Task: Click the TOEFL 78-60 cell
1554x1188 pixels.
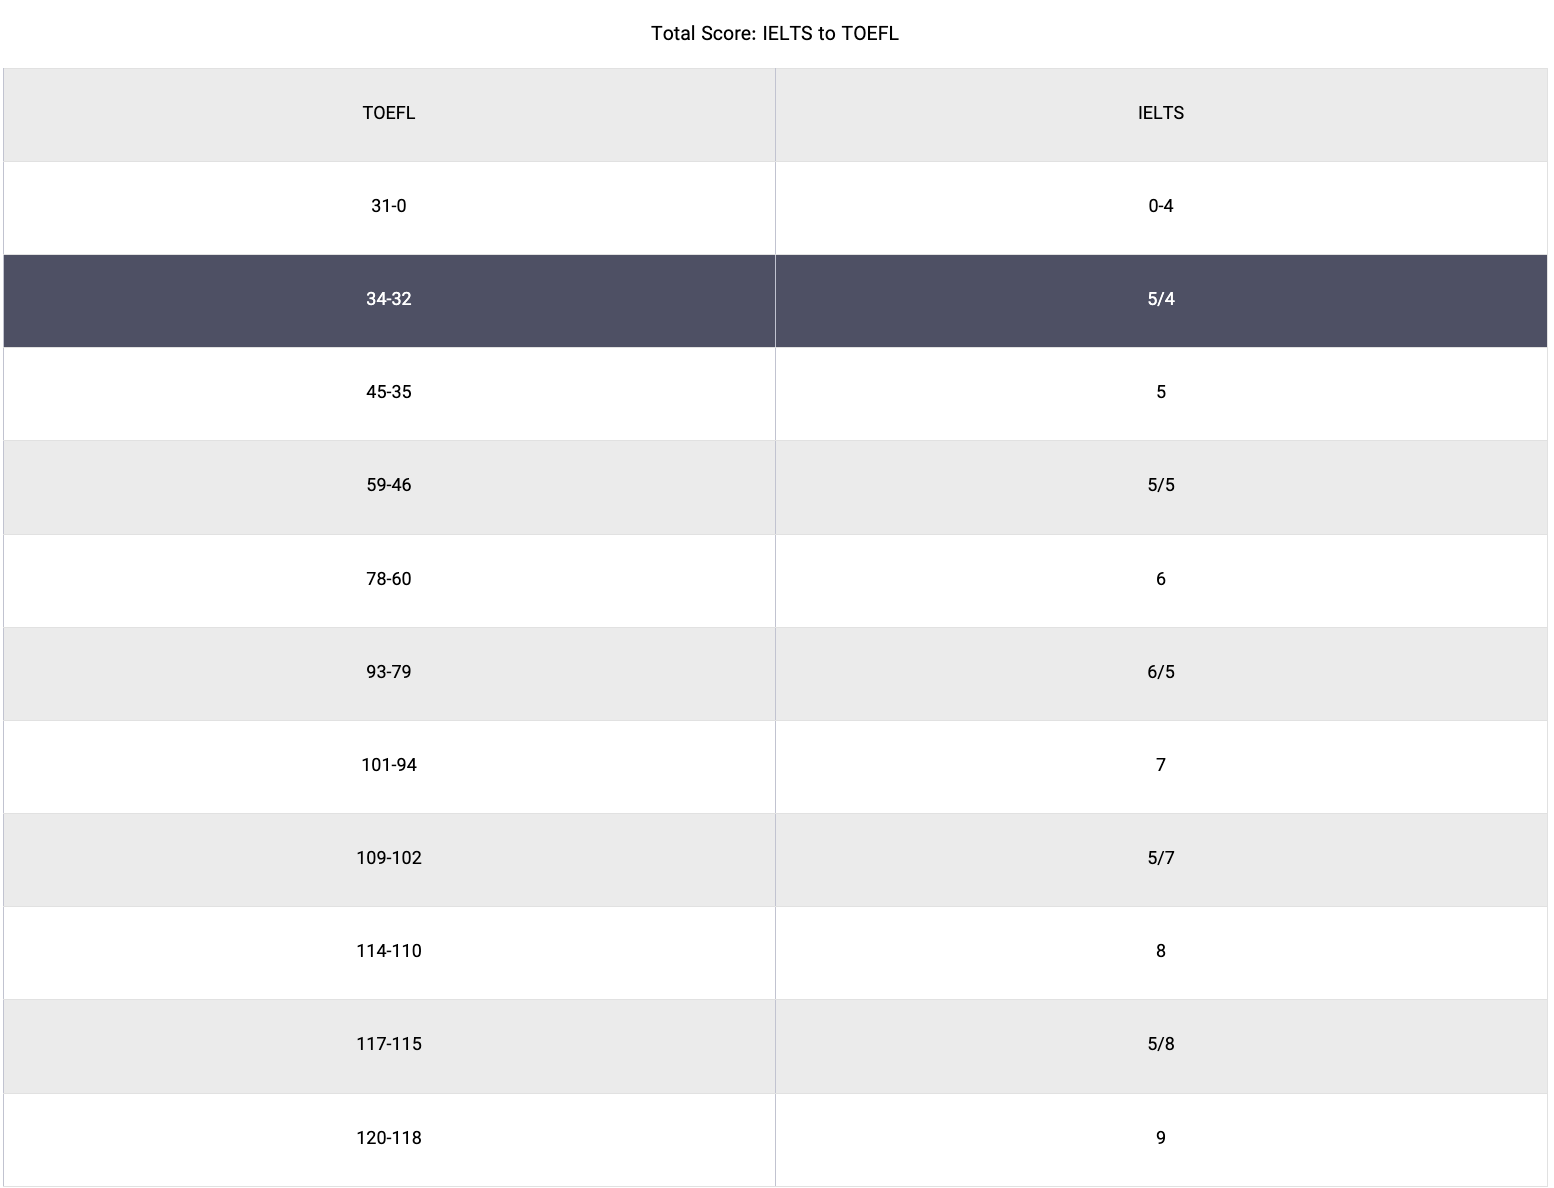Action: pyautogui.click(x=389, y=579)
